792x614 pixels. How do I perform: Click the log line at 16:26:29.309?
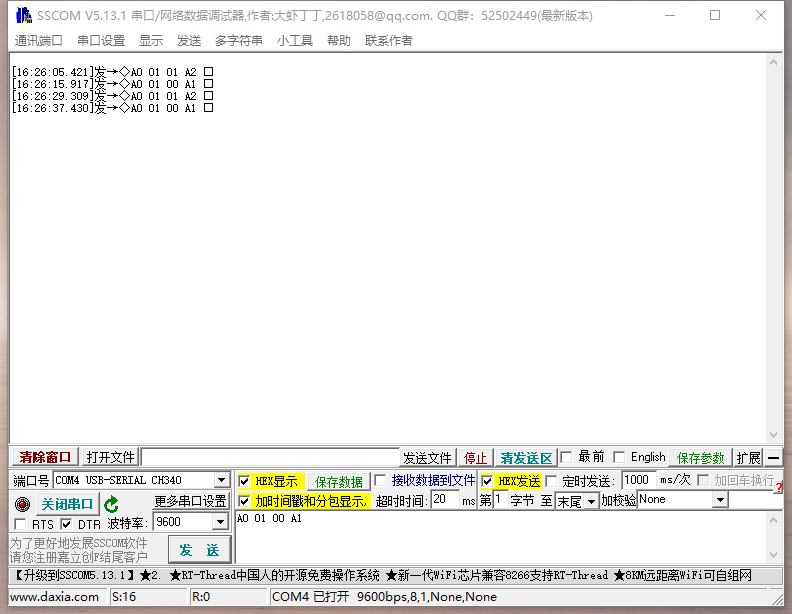coord(112,96)
